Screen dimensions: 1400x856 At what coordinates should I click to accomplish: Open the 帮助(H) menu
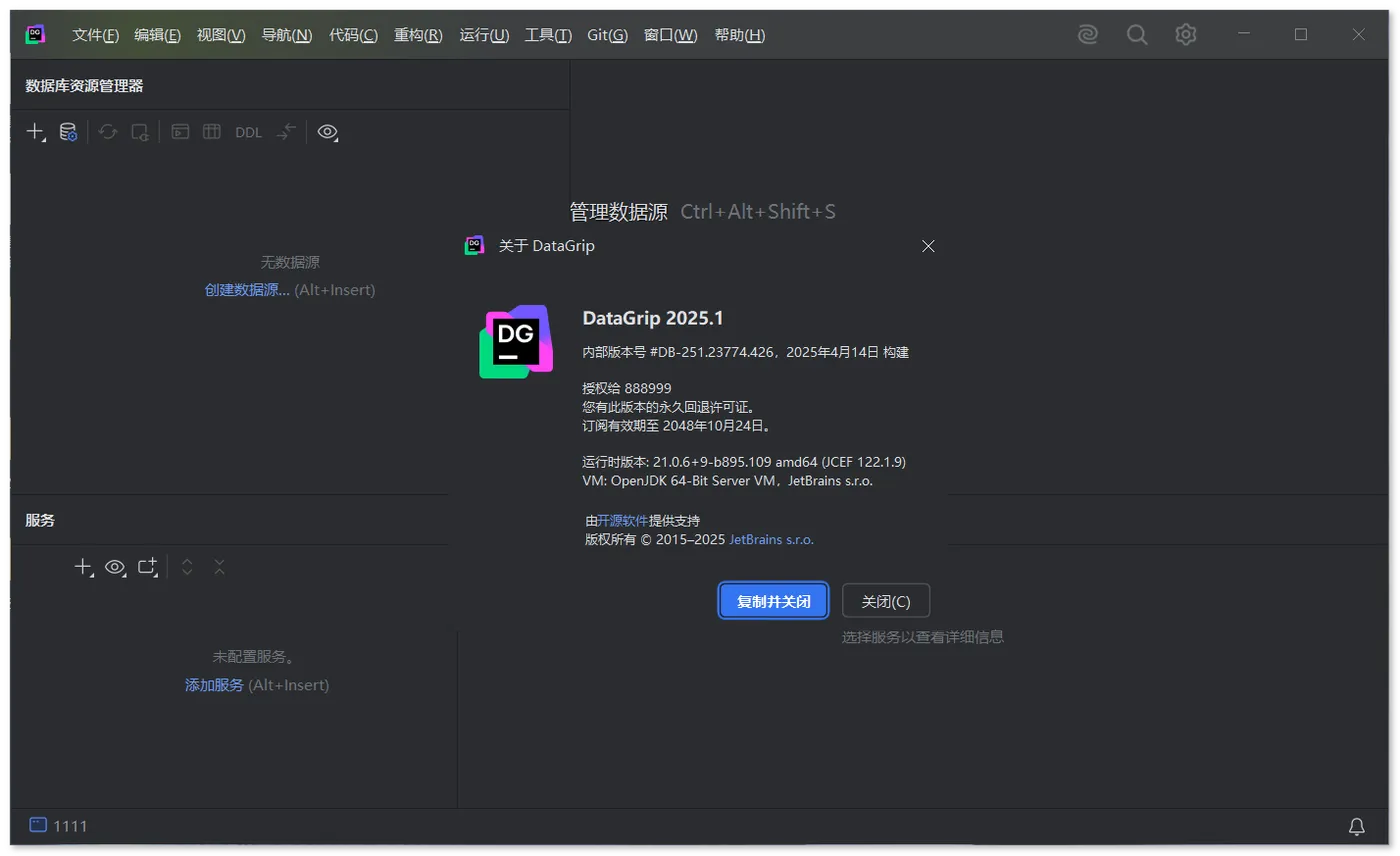click(740, 35)
